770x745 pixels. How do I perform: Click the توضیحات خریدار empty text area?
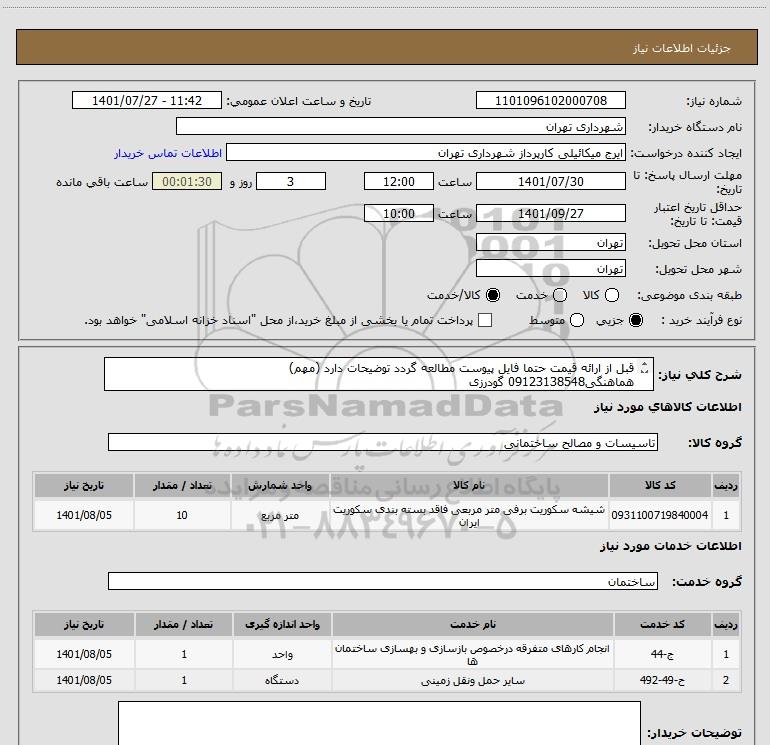click(379, 723)
